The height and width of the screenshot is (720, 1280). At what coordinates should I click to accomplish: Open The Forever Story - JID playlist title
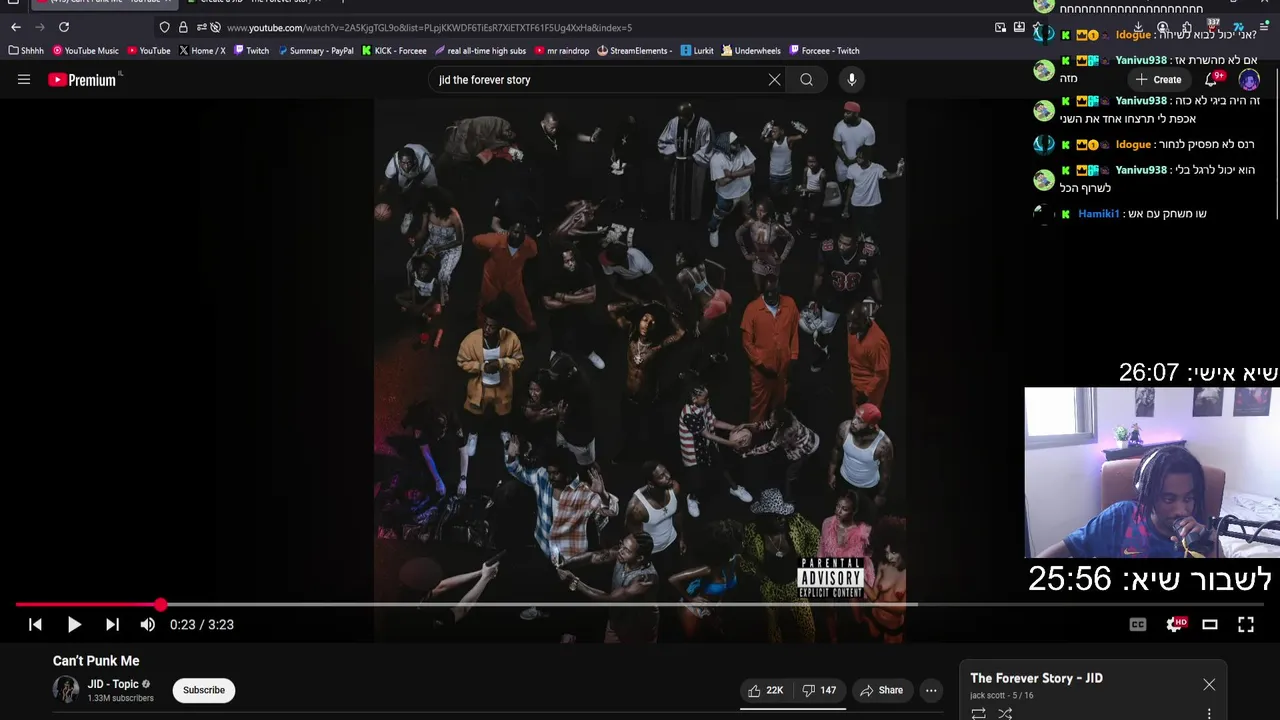pos(1036,678)
